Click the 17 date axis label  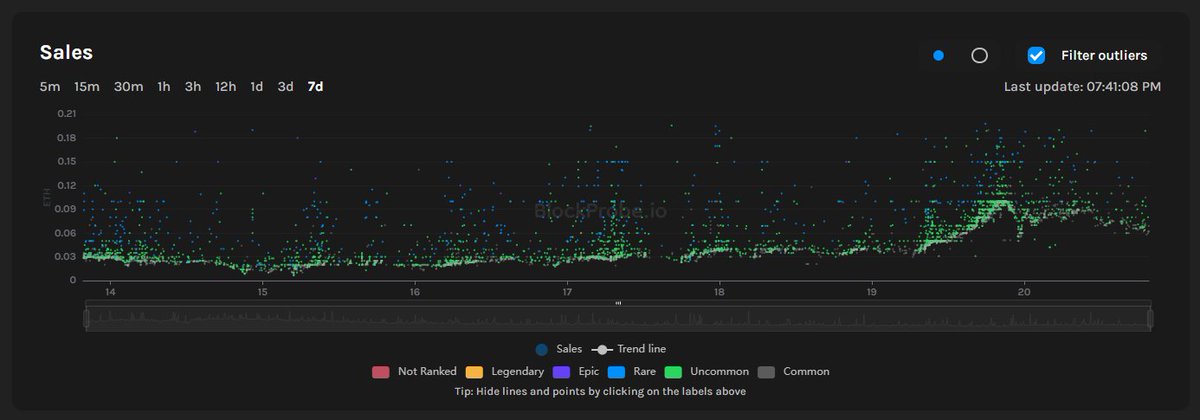(567, 292)
